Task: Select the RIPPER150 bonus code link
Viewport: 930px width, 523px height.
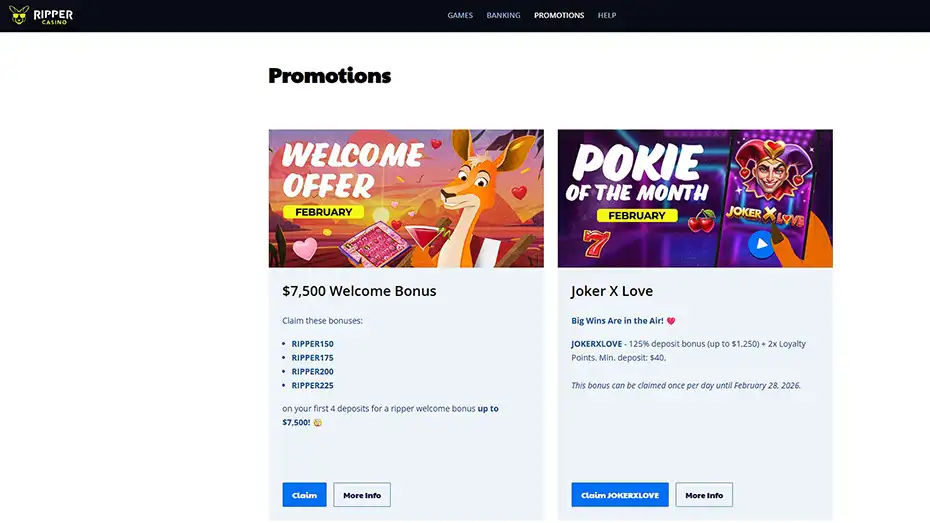Action: click(x=313, y=344)
